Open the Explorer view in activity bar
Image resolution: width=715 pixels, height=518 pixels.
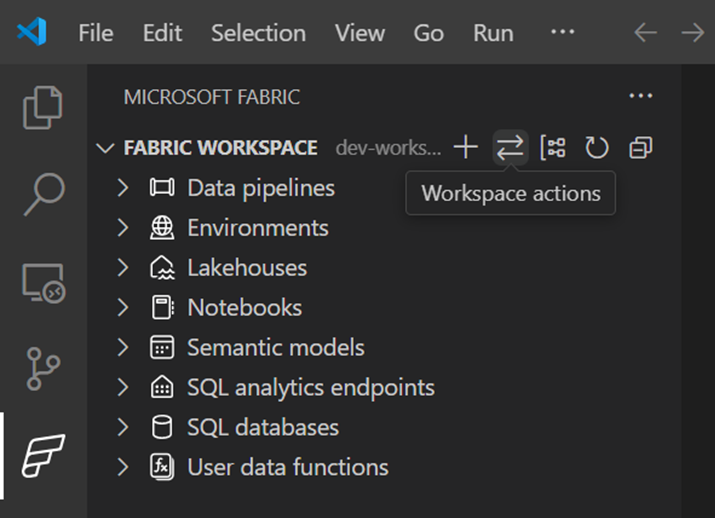[x=42, y=108]
